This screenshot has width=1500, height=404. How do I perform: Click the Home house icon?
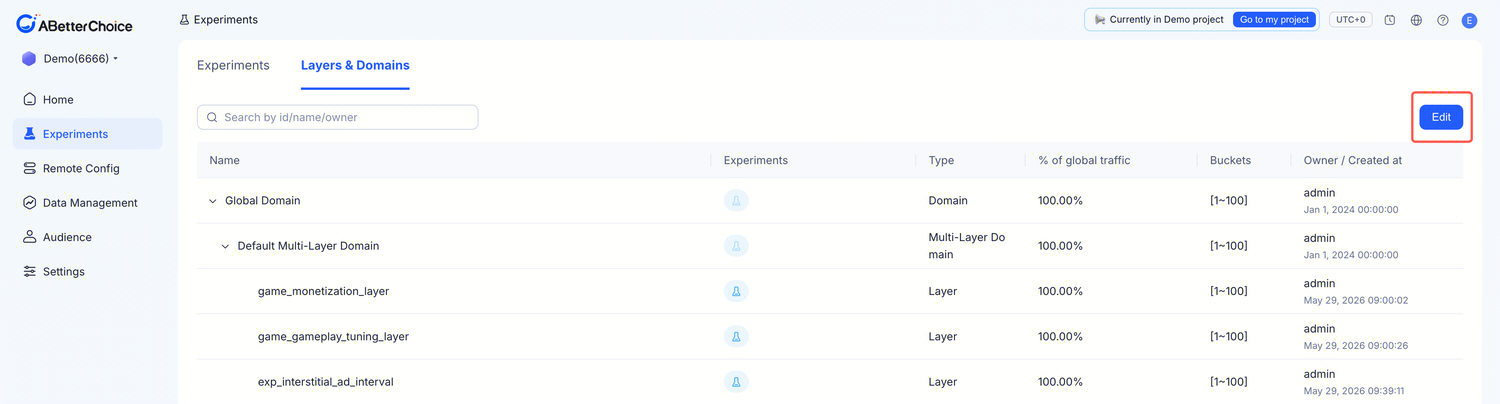pos(30,100)
